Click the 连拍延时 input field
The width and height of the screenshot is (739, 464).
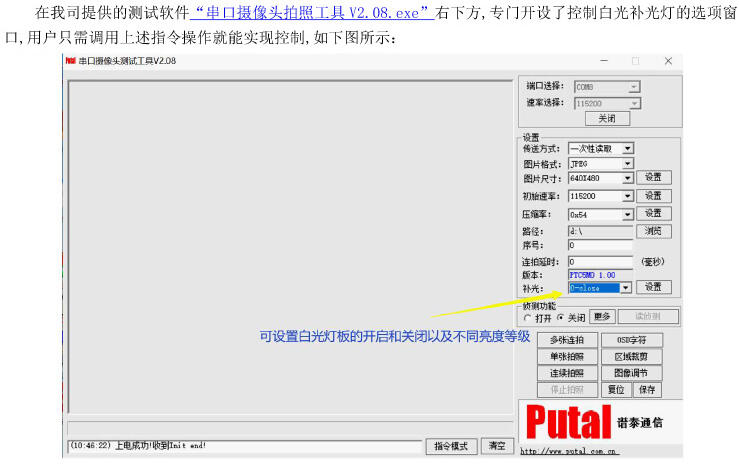click(600, 261)
